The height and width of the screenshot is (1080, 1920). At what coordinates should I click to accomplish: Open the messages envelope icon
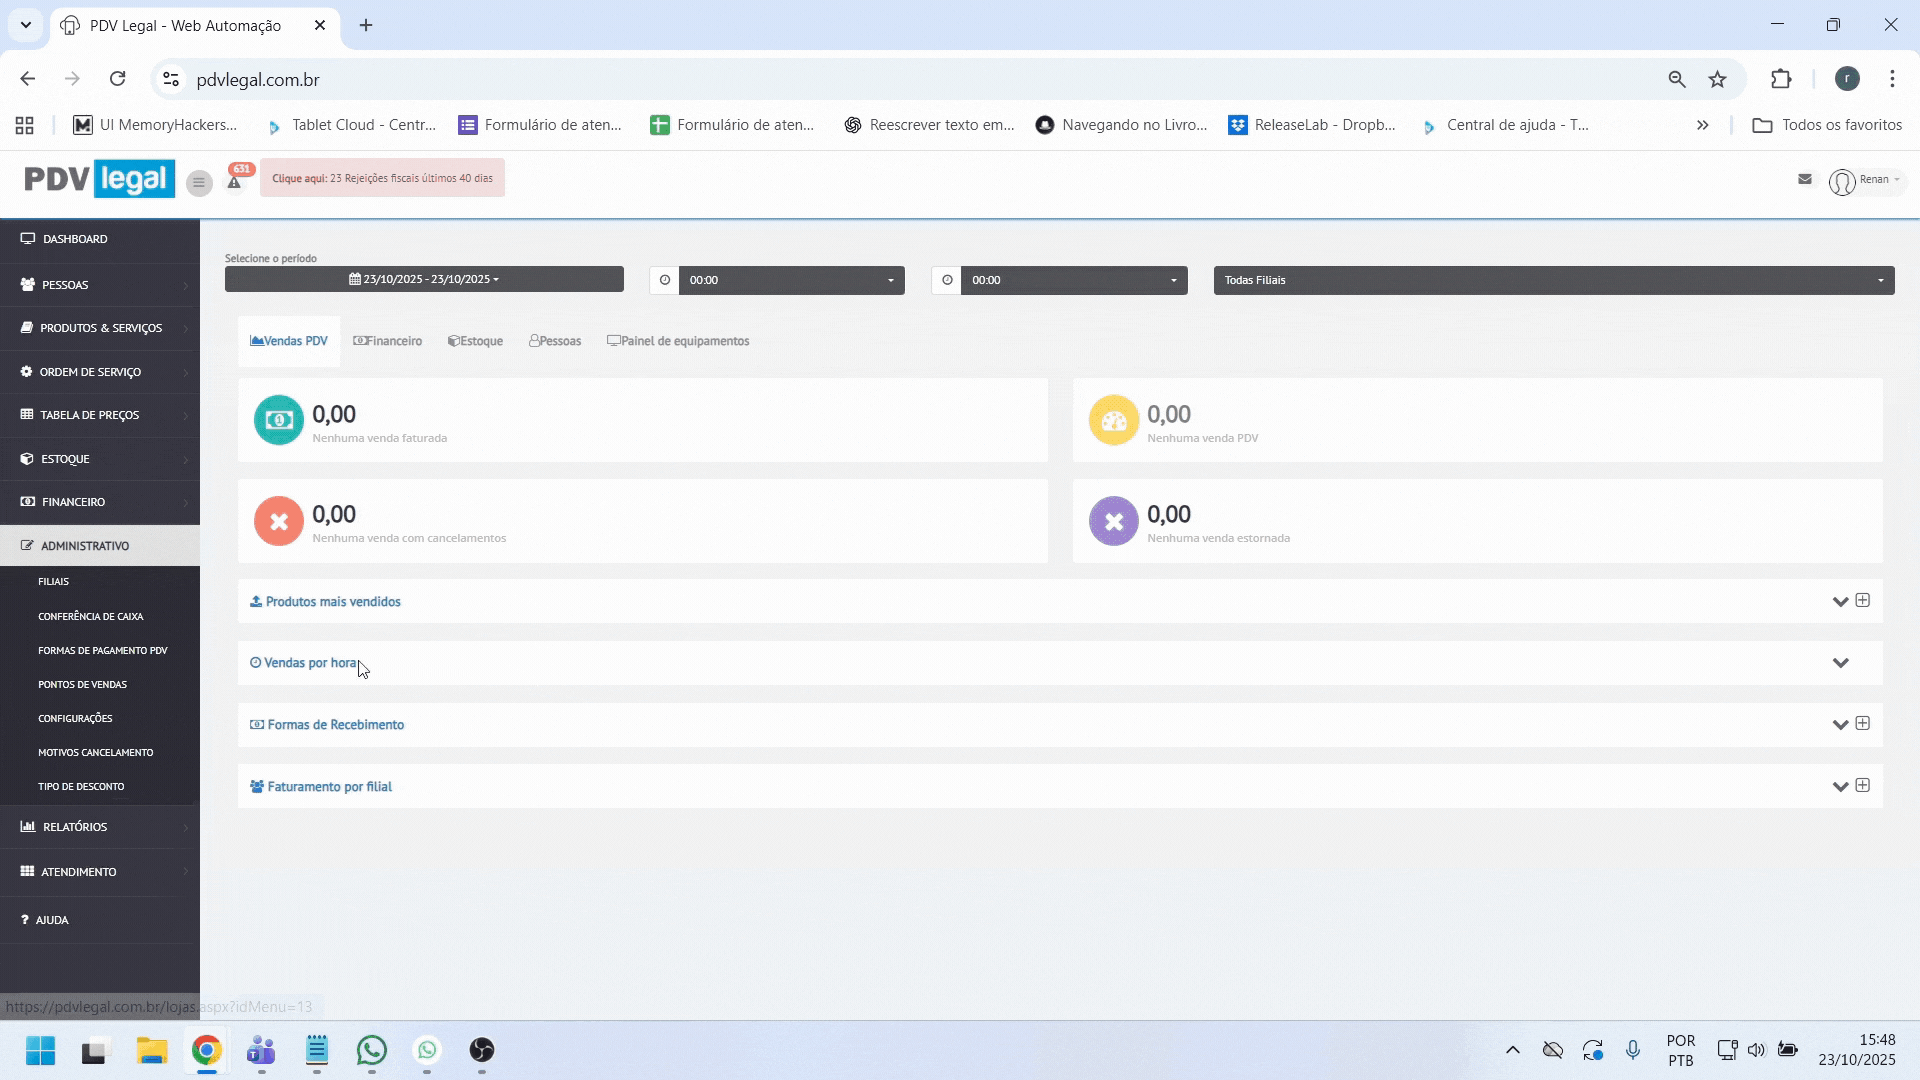click(1804, 179)
